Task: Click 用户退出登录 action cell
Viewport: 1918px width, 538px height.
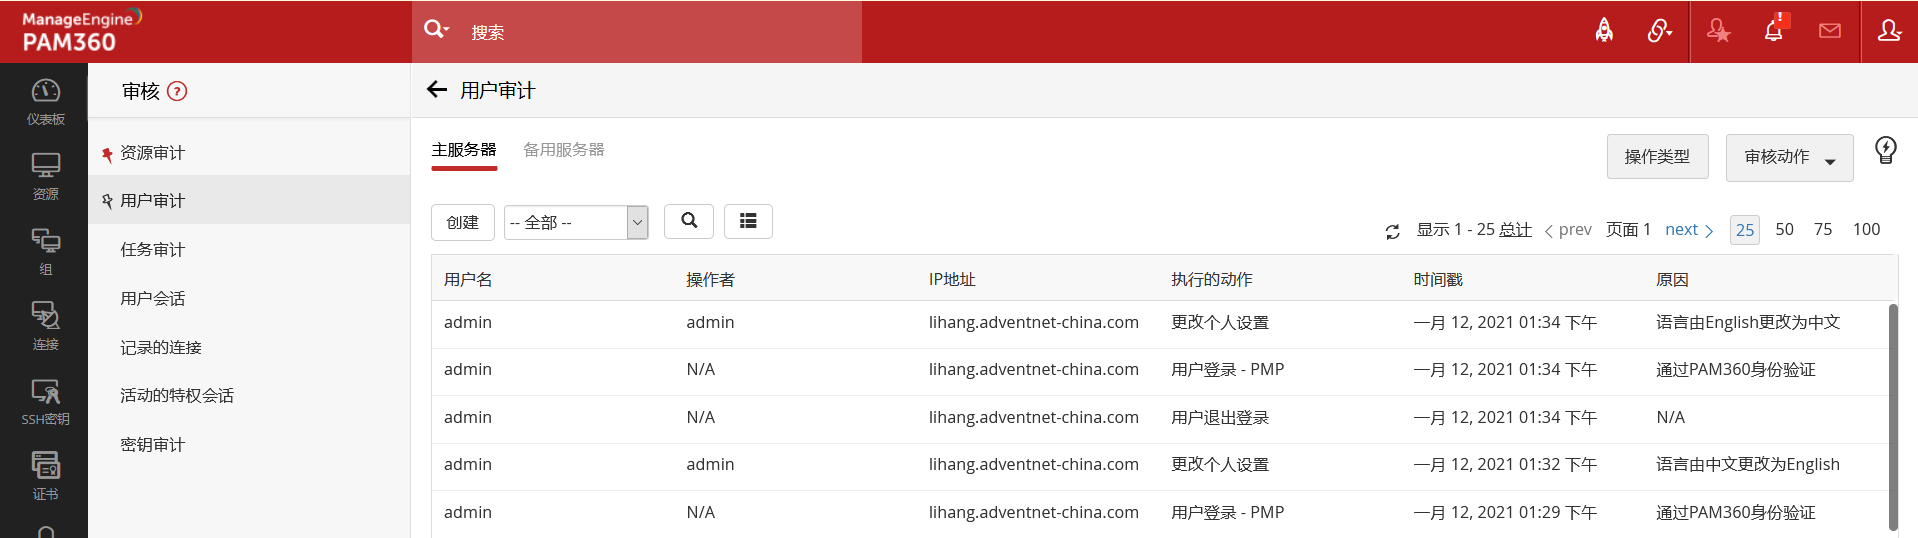Action: [1220, 417]
